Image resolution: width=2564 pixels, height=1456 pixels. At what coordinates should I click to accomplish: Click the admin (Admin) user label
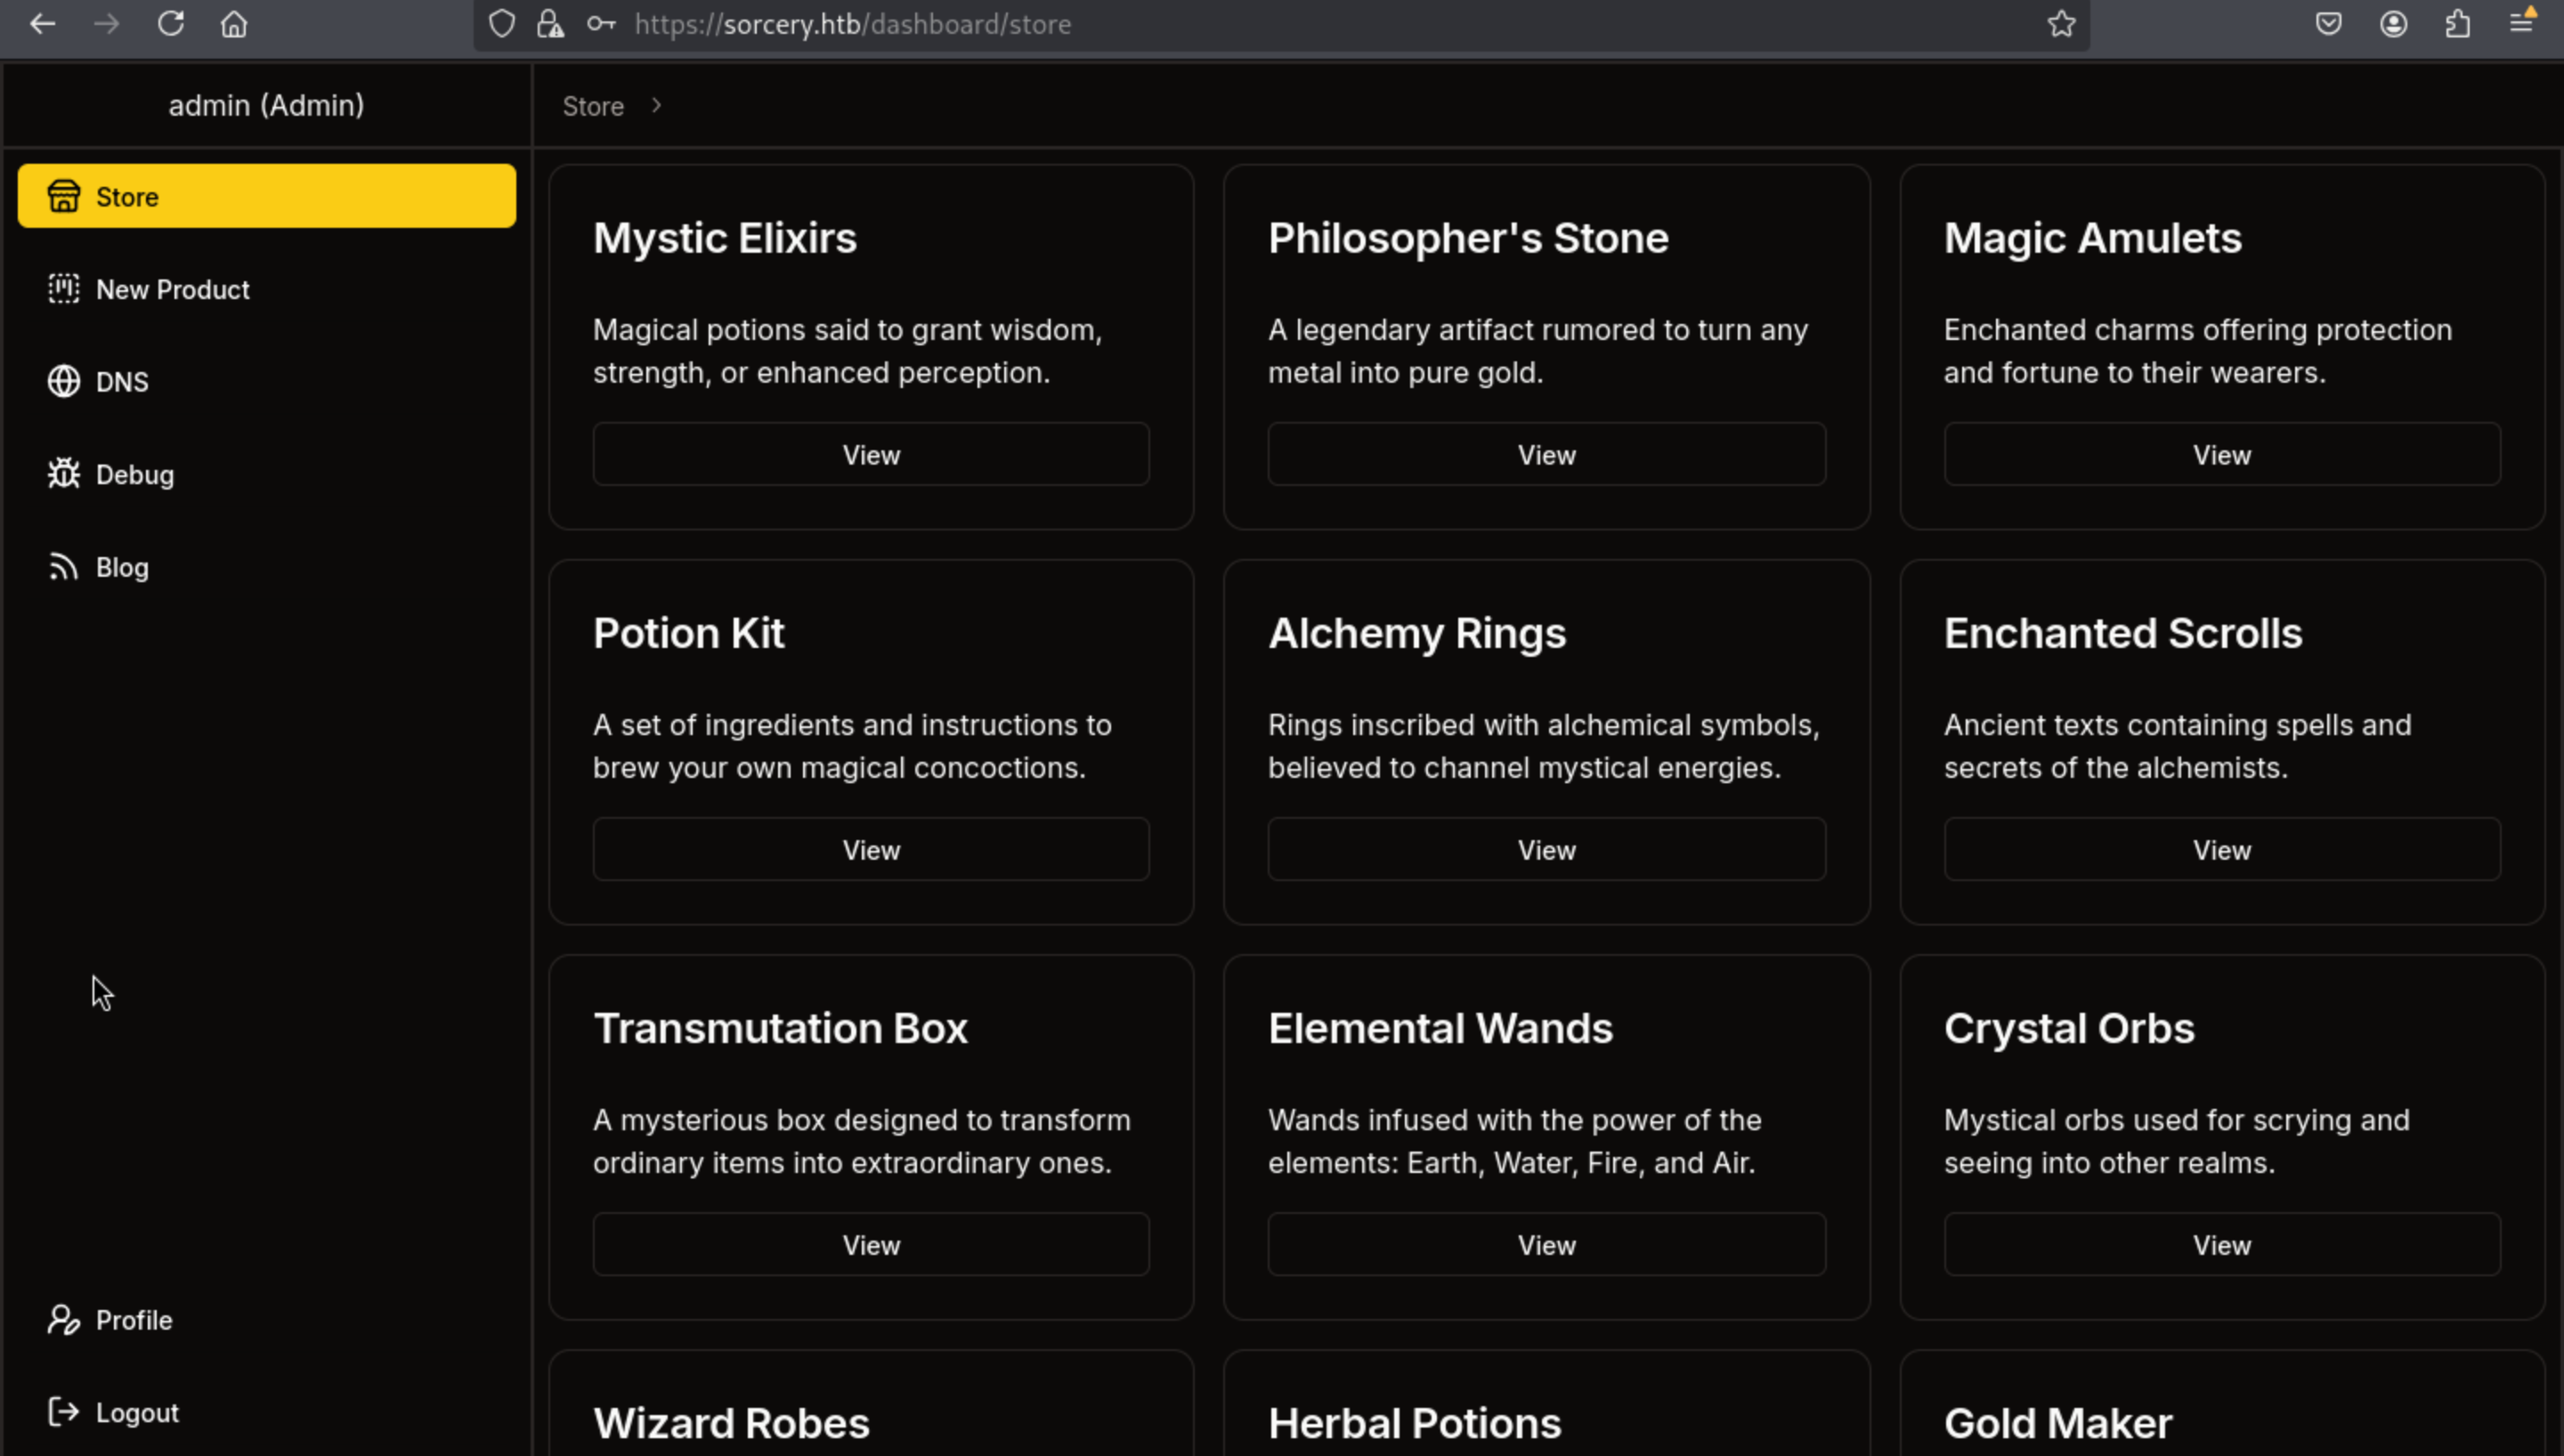point(266,105)
